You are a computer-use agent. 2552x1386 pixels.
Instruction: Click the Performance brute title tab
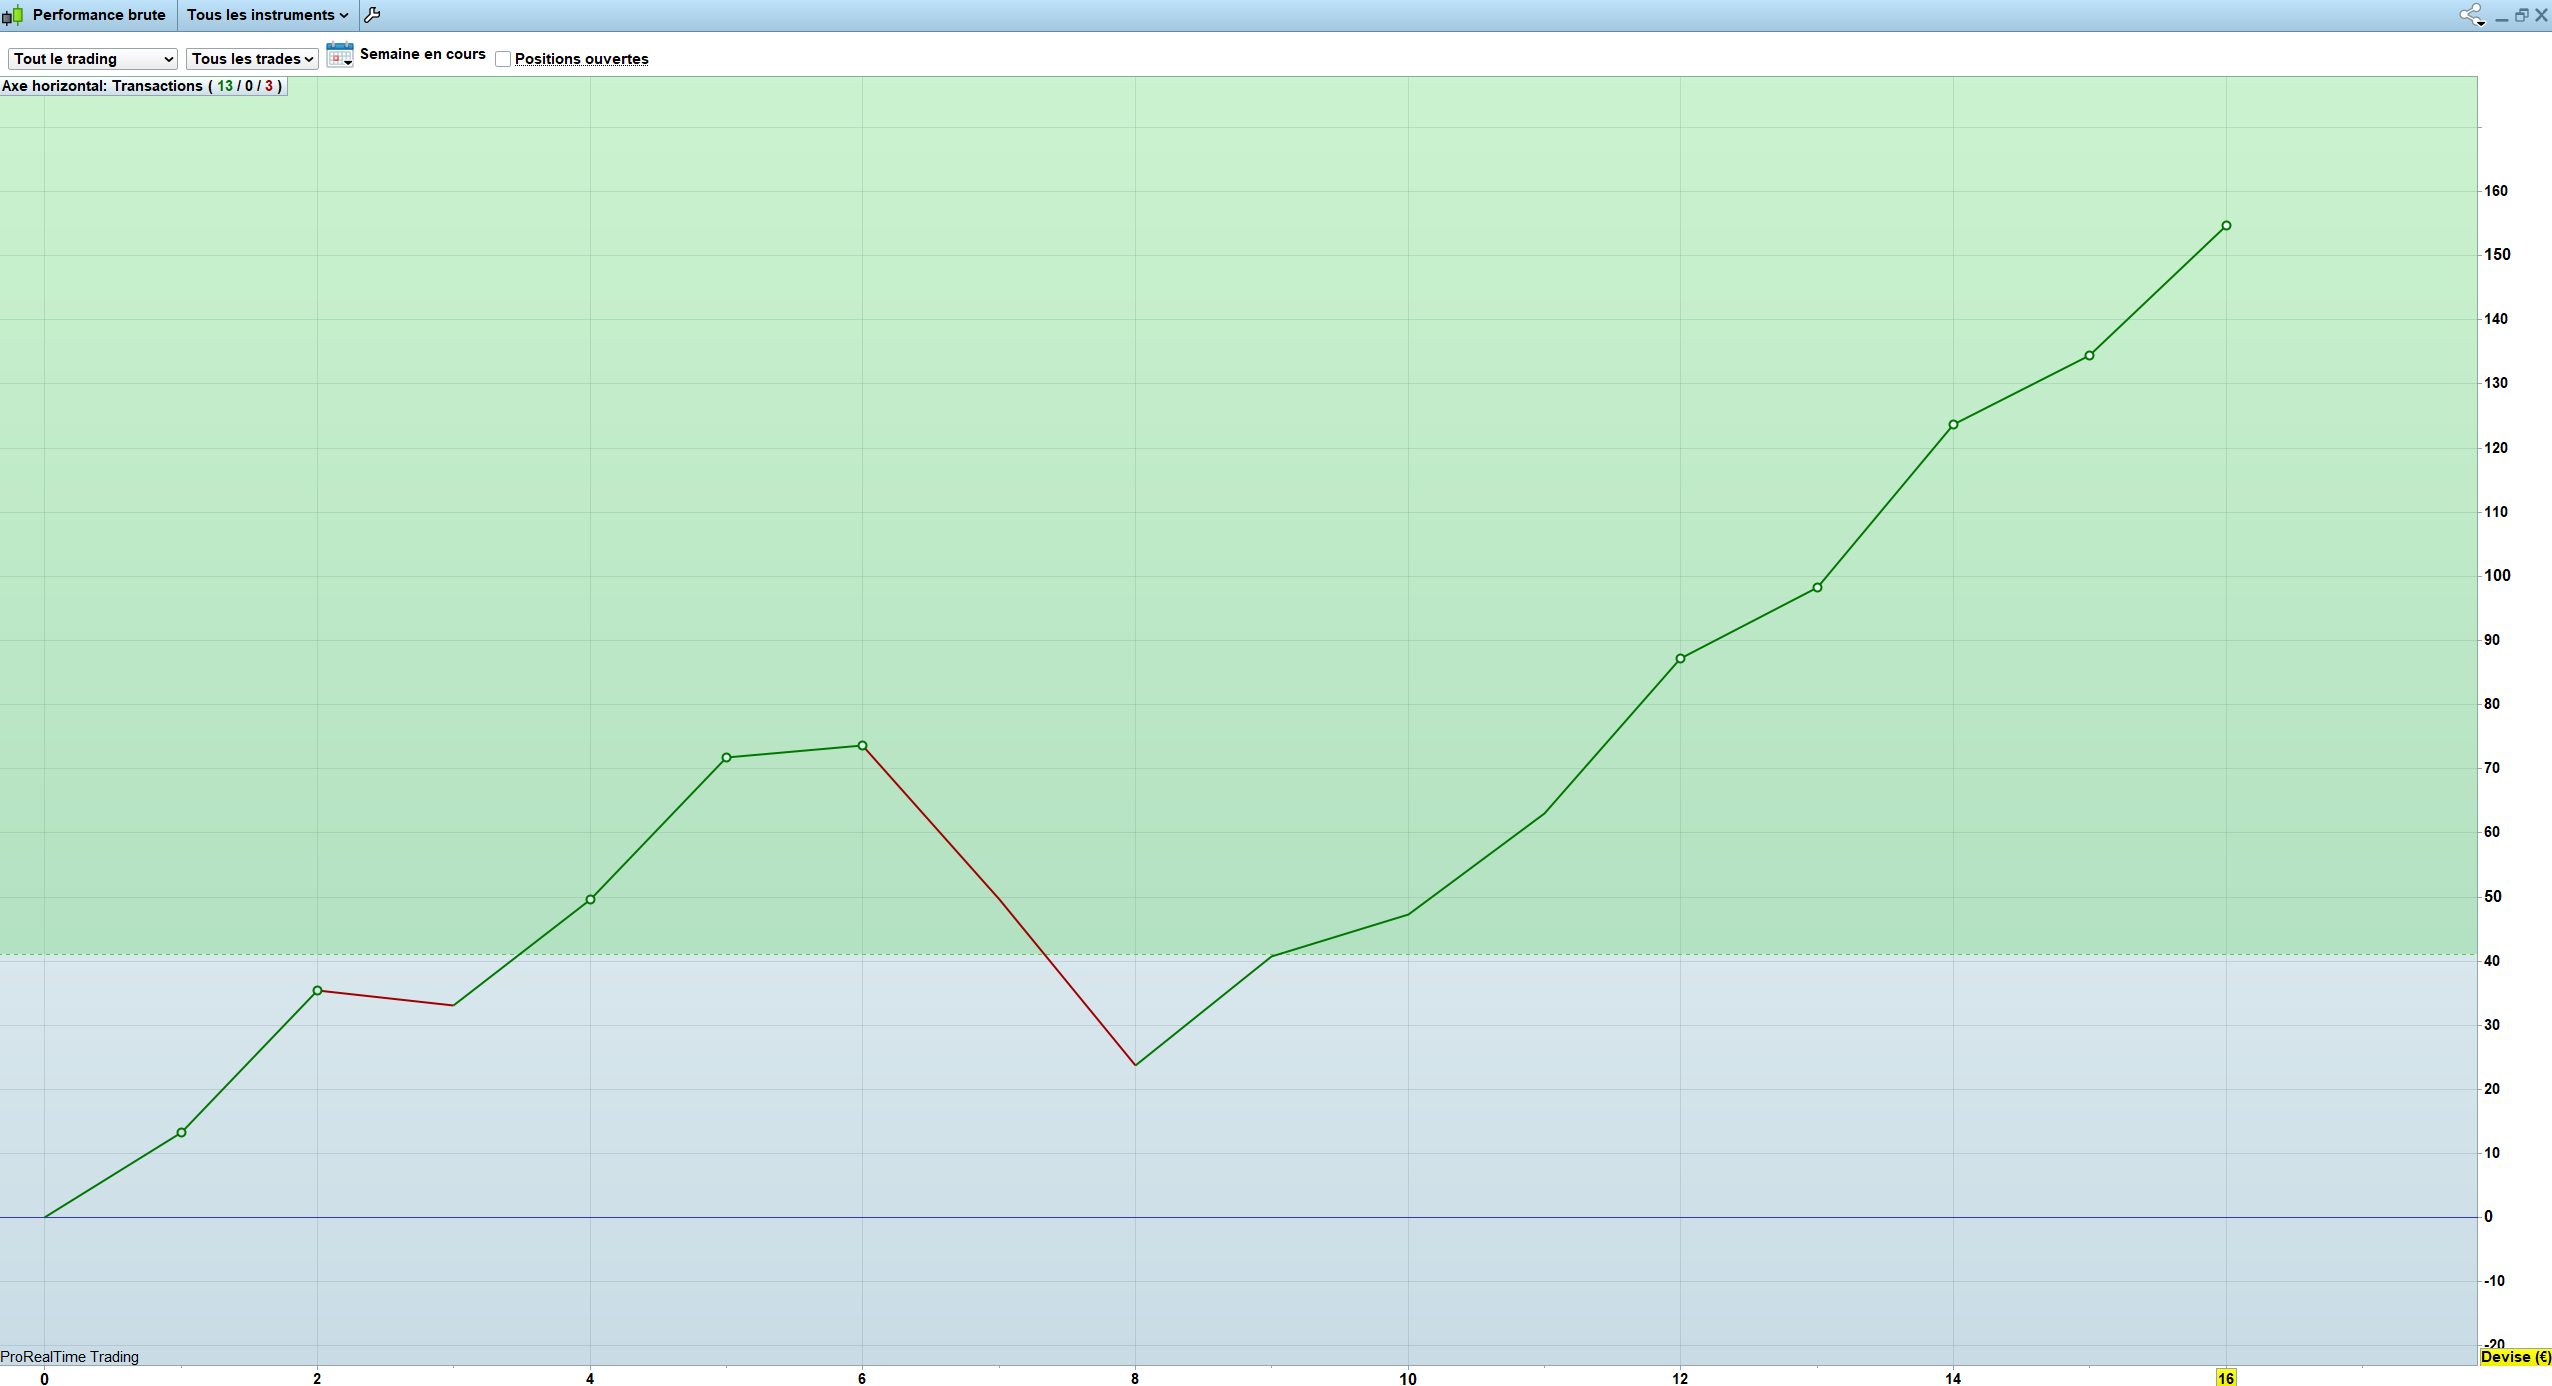[98, 15]
